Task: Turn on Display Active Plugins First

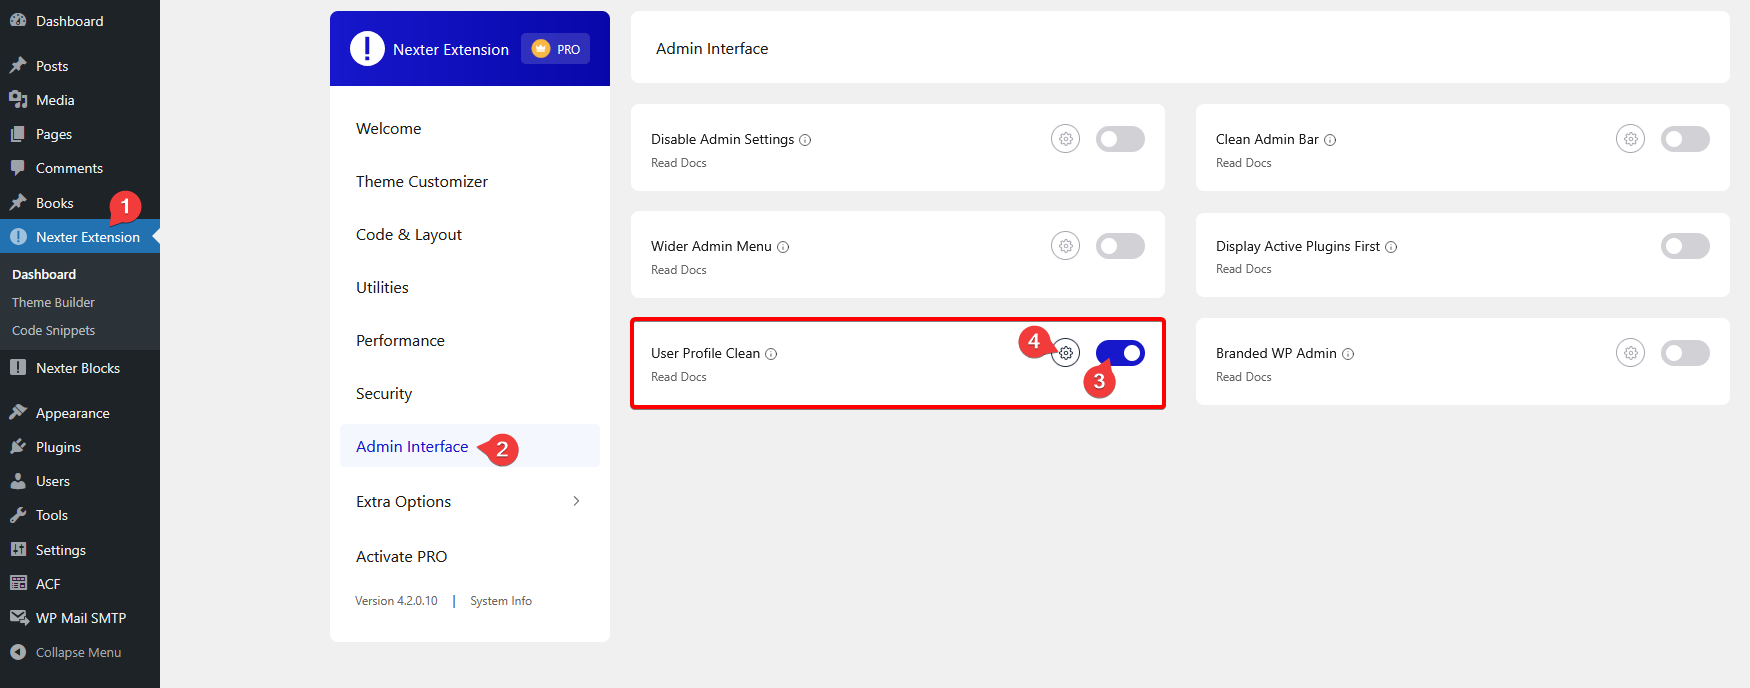Action: tap(1685, 245)
